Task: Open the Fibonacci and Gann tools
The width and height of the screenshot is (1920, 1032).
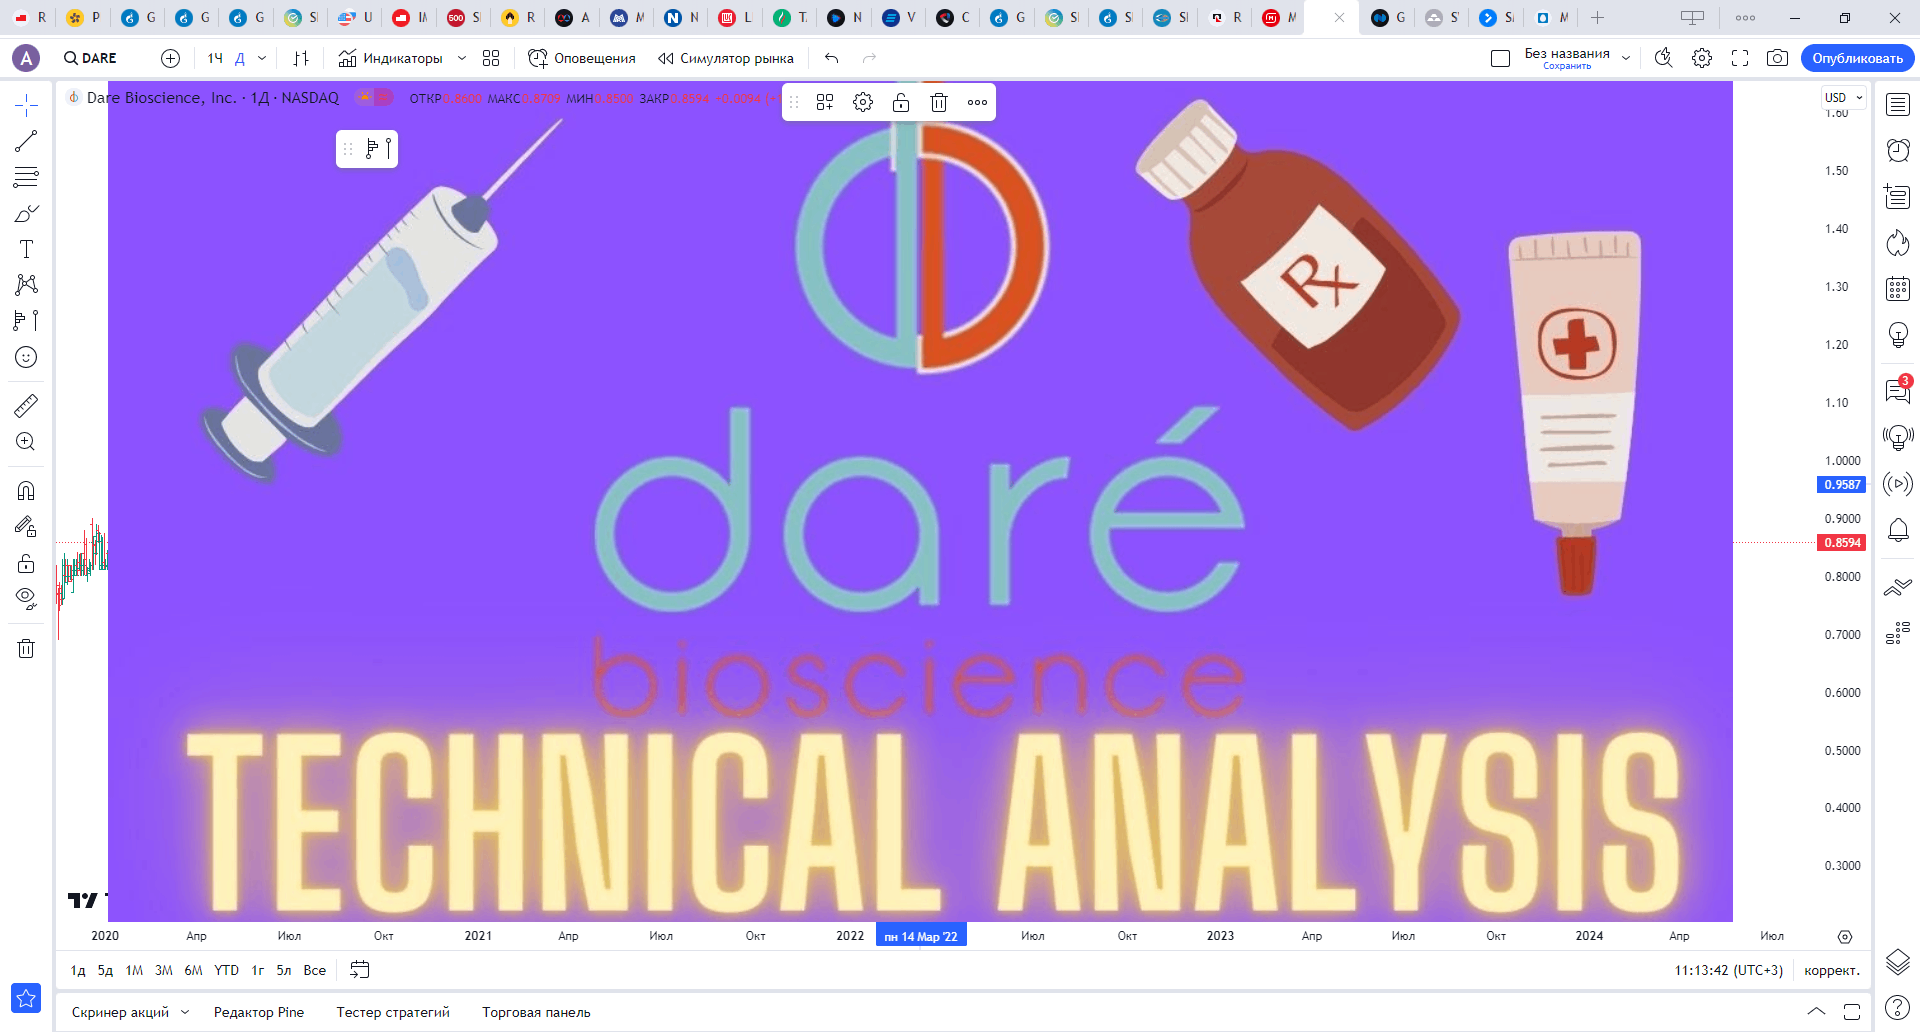Action: [x=26, y=177]
